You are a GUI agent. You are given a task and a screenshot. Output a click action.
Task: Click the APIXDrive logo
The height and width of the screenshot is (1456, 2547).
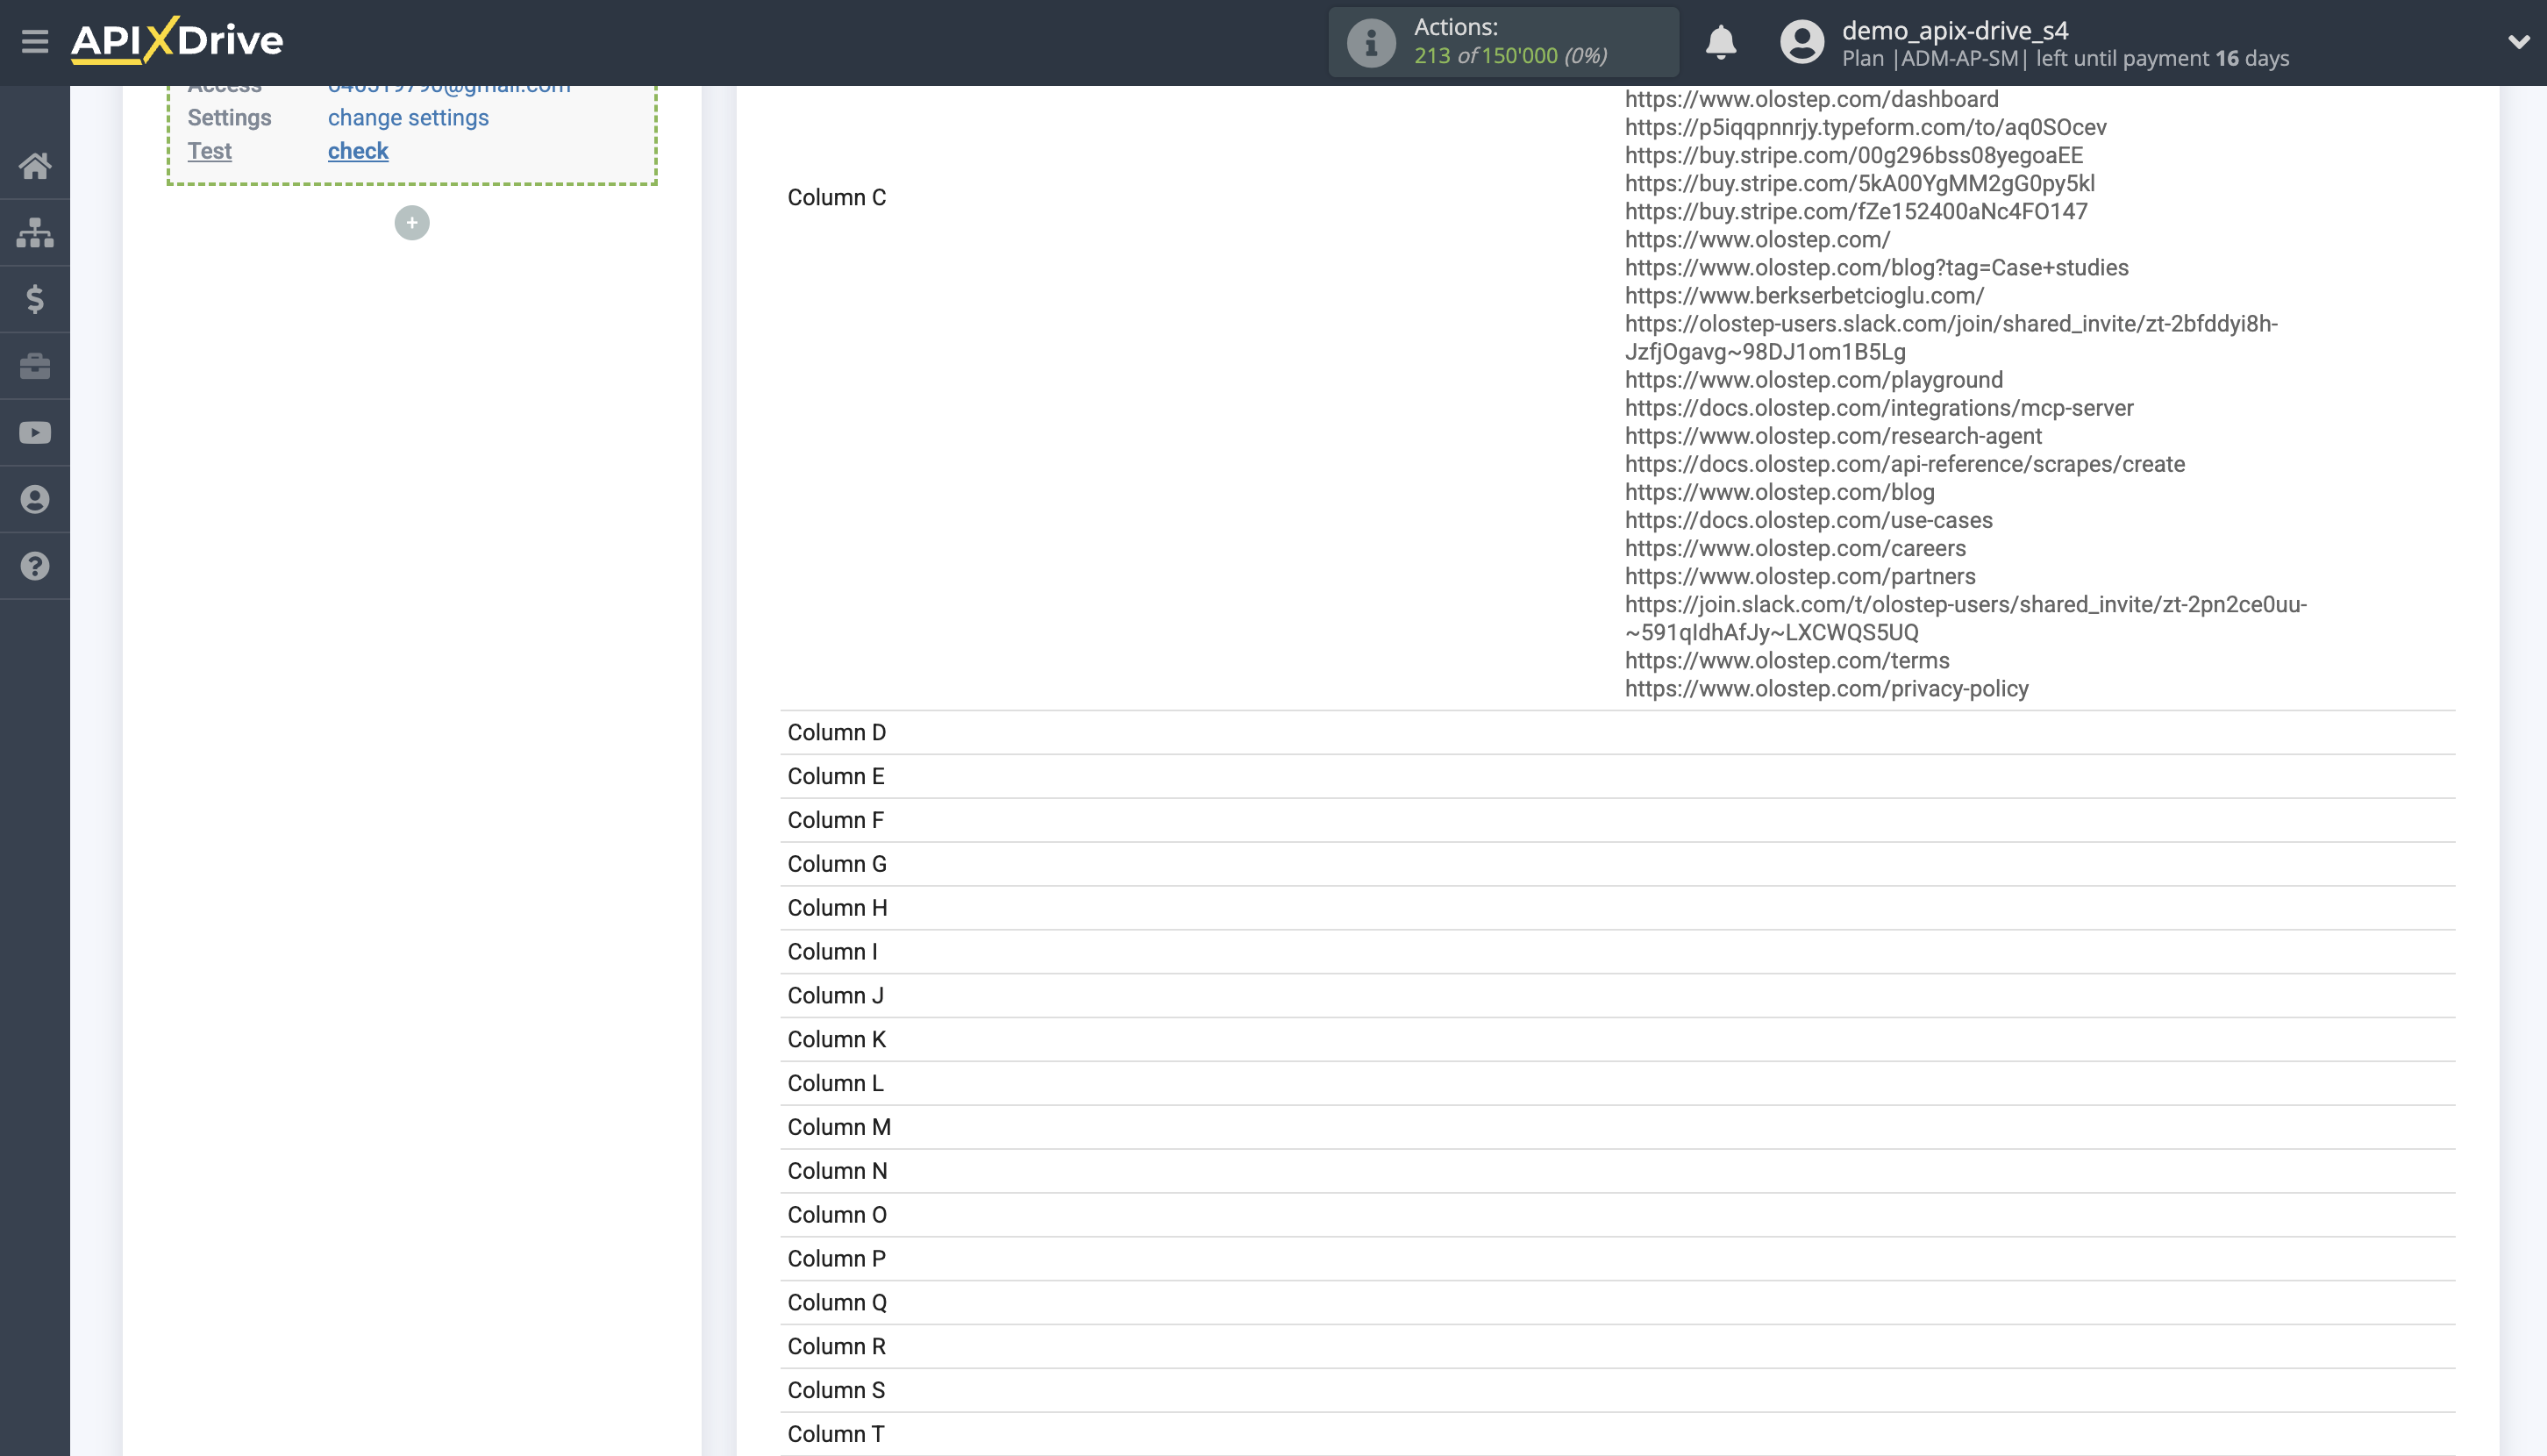(177, 41)
